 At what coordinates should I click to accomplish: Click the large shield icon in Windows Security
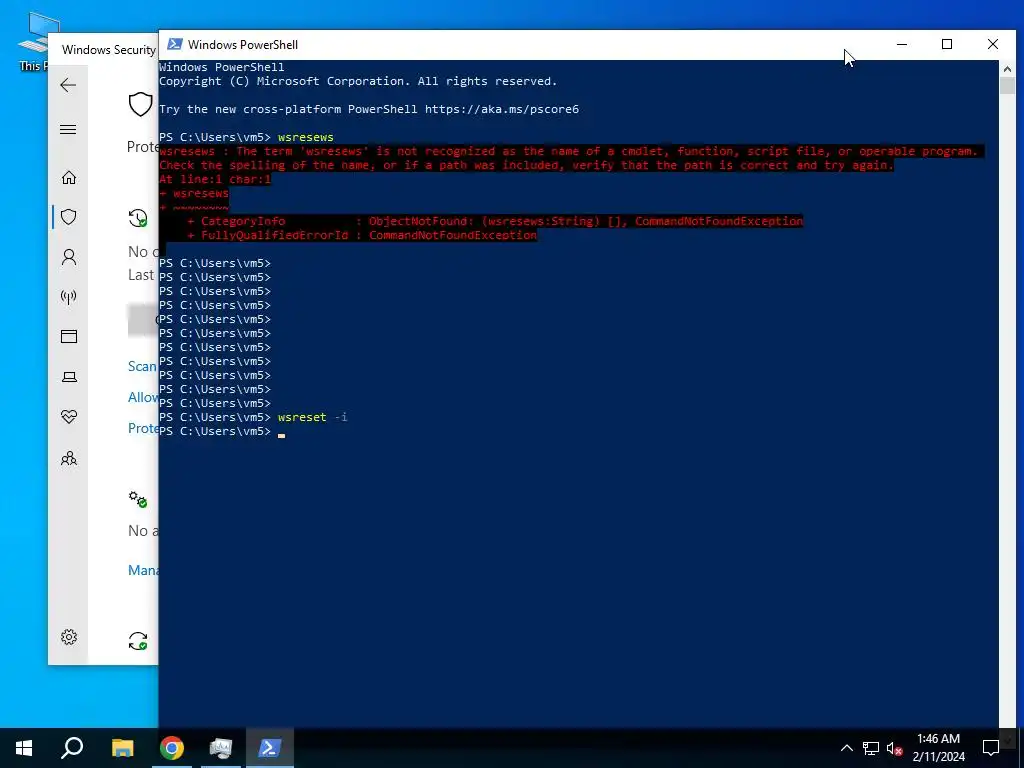click(x=140, y=104)
